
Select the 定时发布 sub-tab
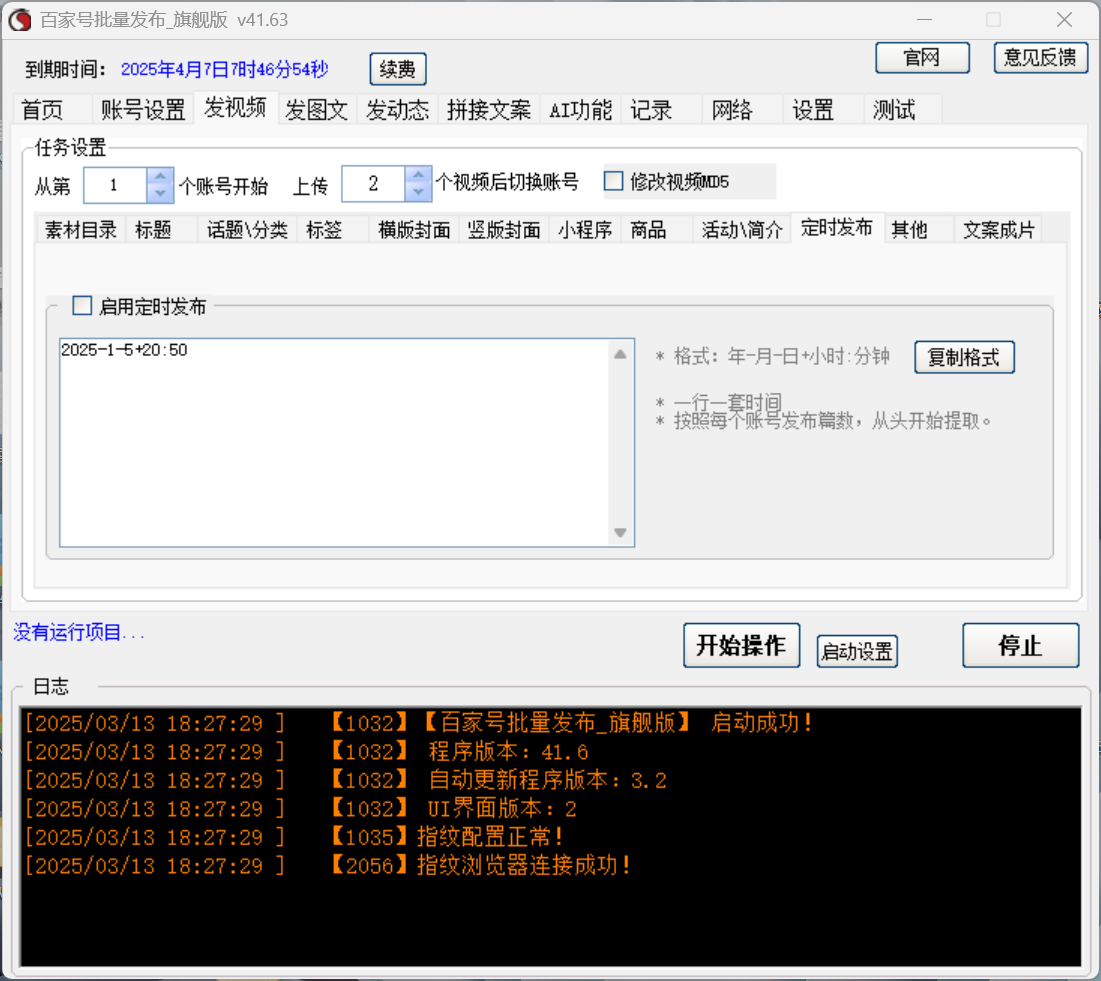pyautogui.click(x=837, y=228)
